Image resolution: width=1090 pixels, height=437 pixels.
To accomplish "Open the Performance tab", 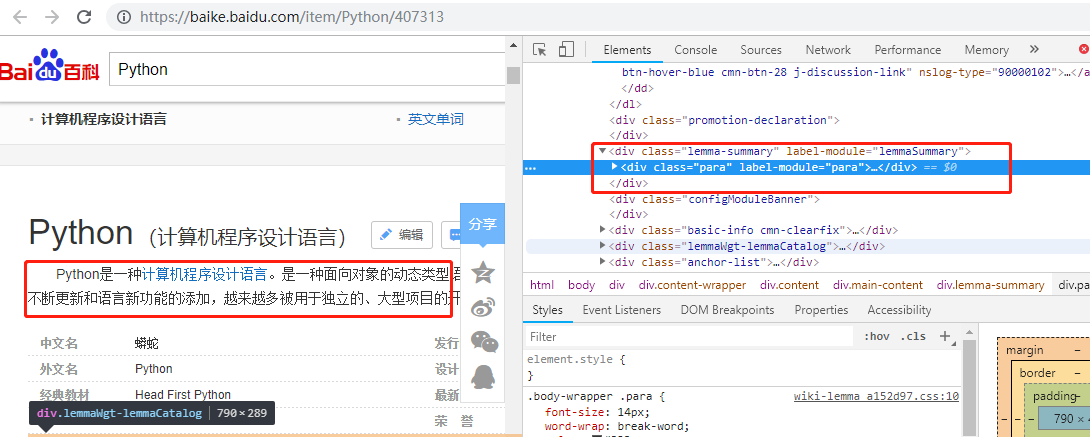I will tap(907, 50).
